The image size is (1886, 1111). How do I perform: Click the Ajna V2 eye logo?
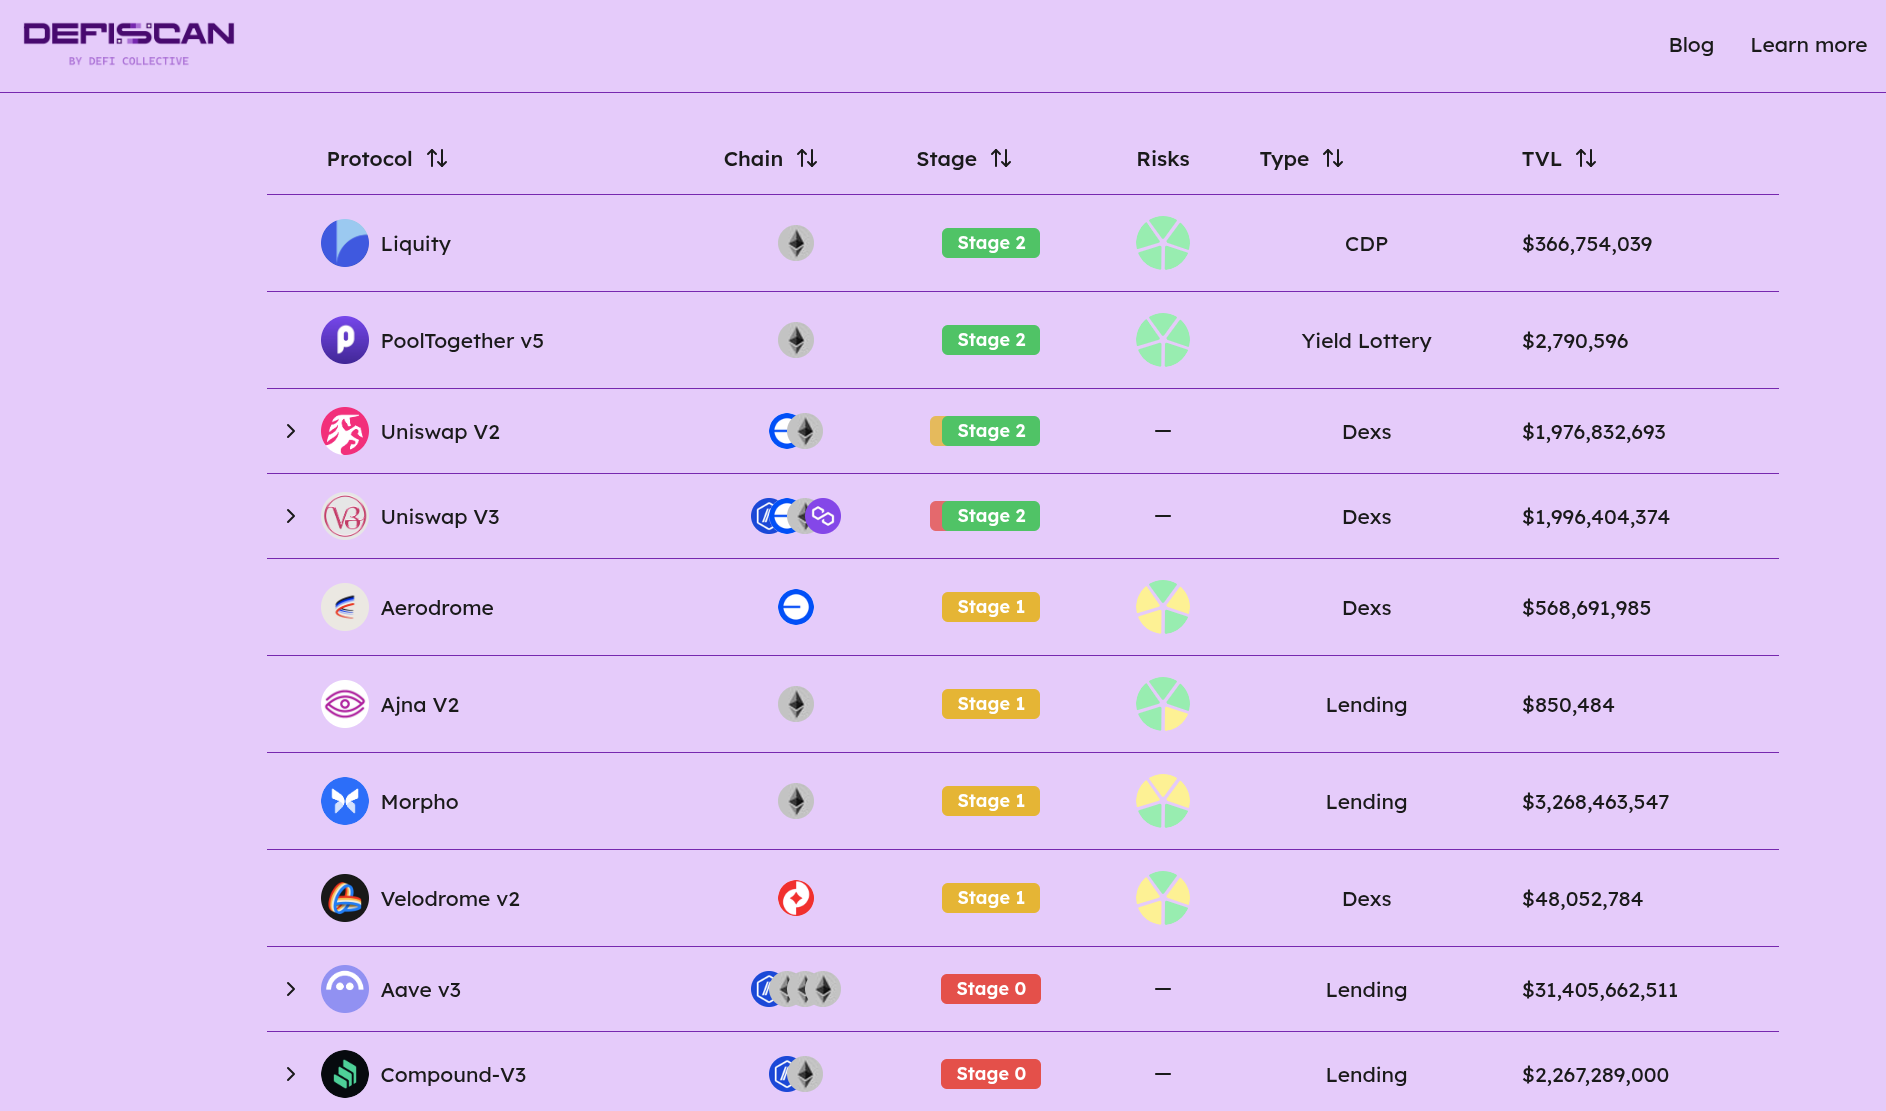(345, 704)
